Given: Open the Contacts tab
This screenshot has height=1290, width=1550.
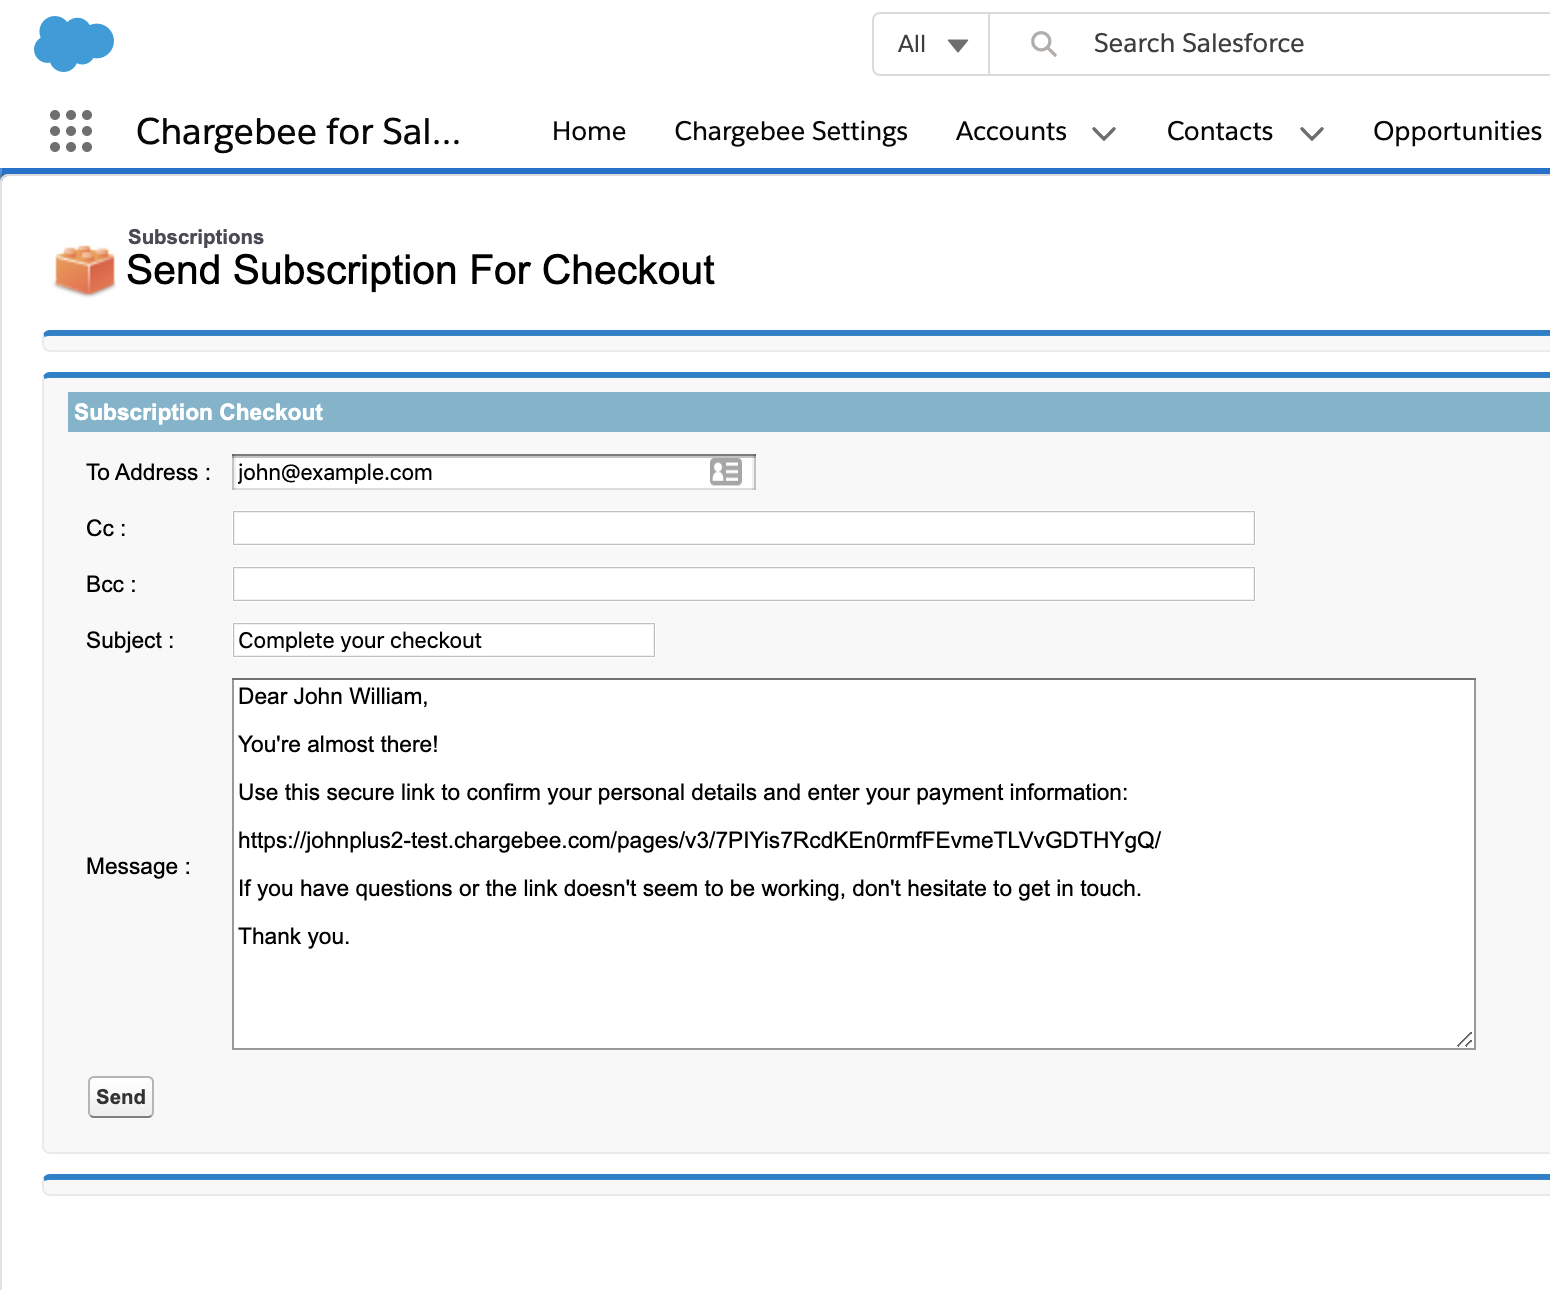Looking at the screenshot, I should pos(1219,131).
